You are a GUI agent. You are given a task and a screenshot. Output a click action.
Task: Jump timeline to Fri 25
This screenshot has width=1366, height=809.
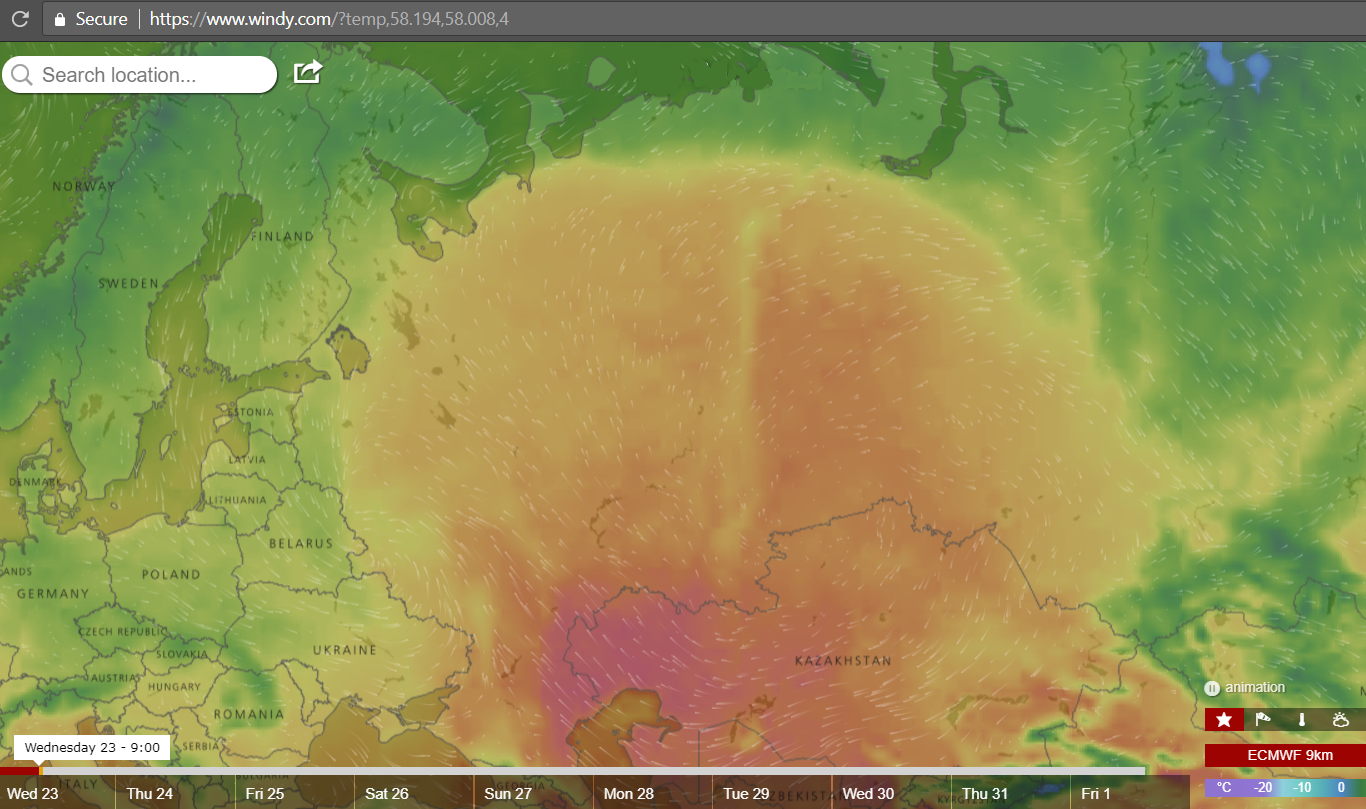pyautogui.click(x=265, y=794)
